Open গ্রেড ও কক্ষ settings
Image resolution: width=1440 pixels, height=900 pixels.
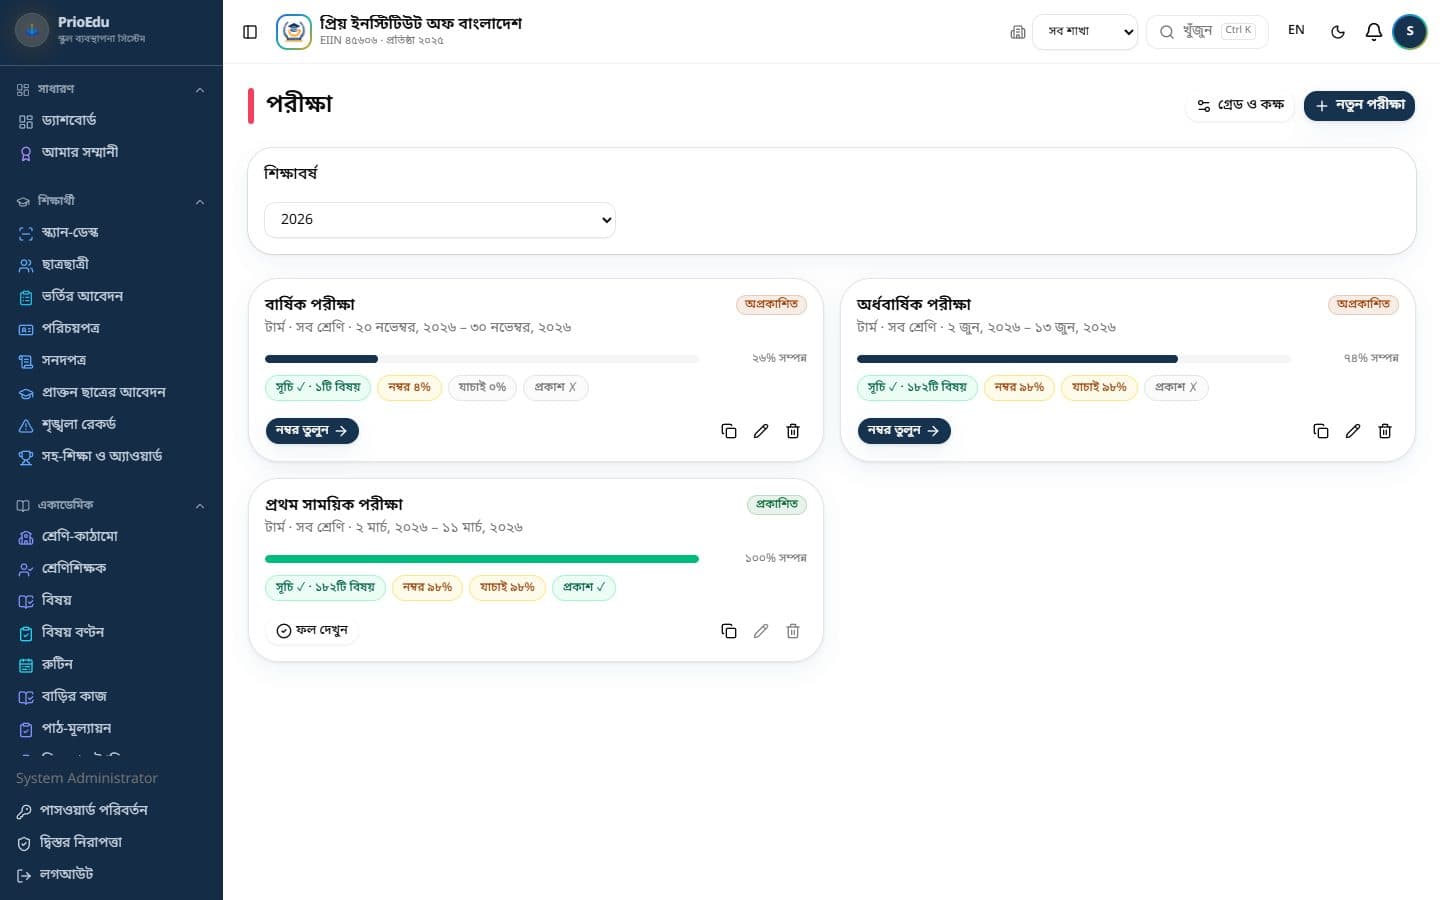(1240, 105)
